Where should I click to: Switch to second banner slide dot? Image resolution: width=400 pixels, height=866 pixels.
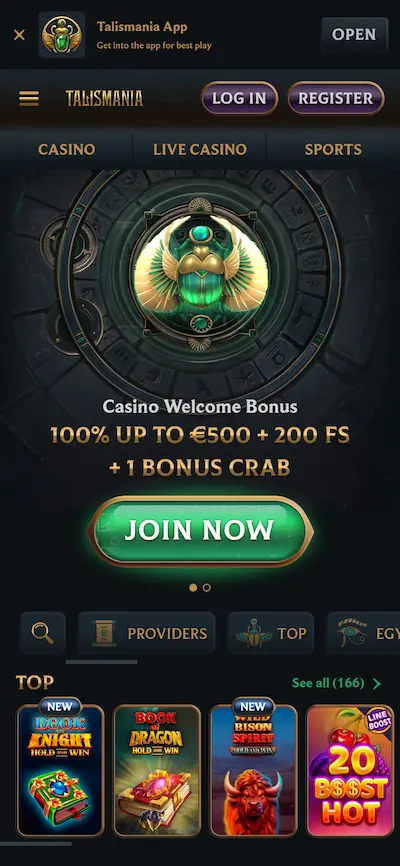pos(207,588)
